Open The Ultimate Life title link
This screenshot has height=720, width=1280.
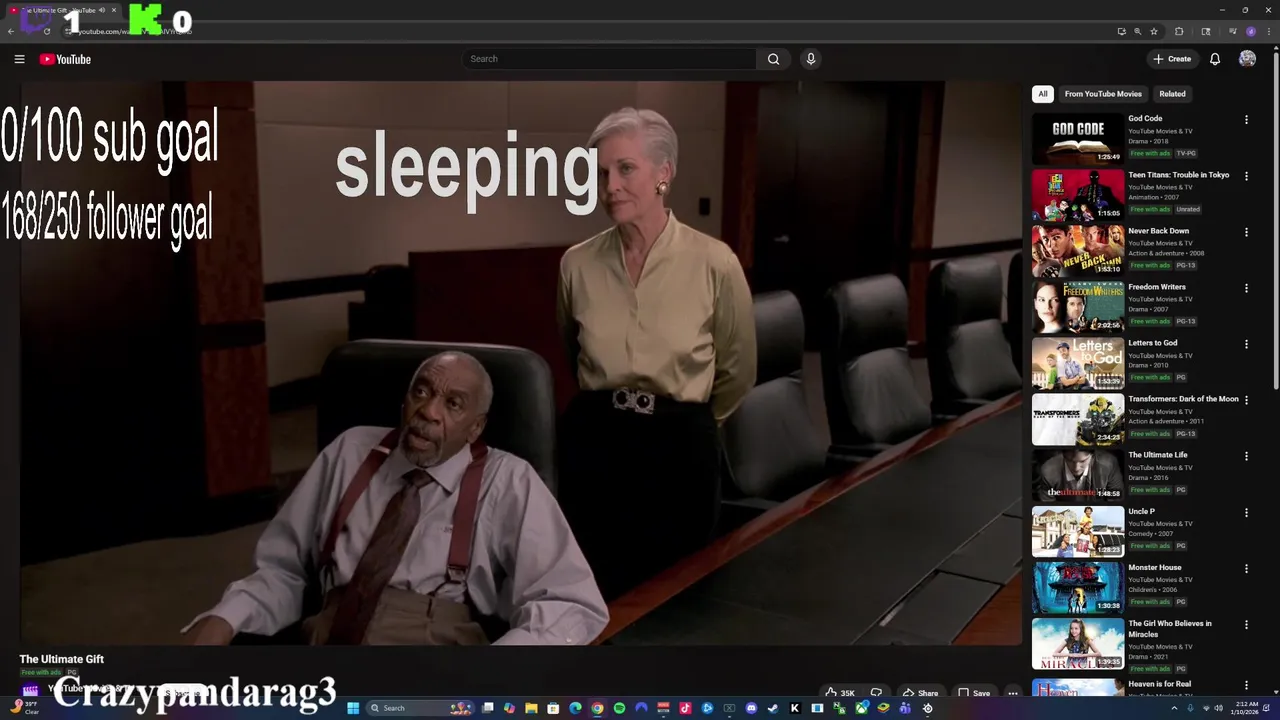pyautogui.click(x=1158, y=455)
